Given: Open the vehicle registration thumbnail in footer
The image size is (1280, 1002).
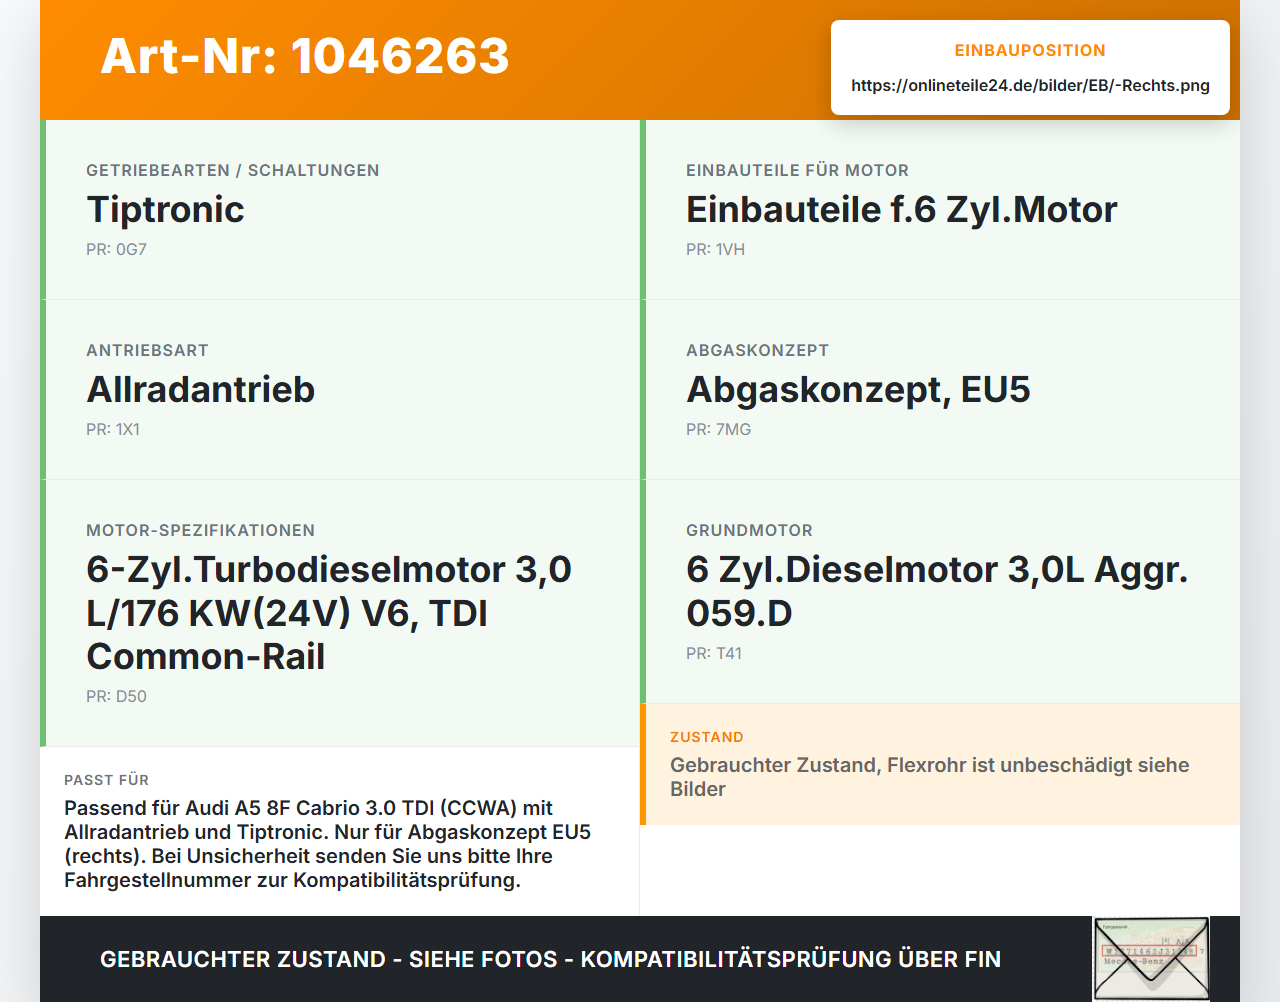Looking at the screenshot, I should pos(1151,959).
